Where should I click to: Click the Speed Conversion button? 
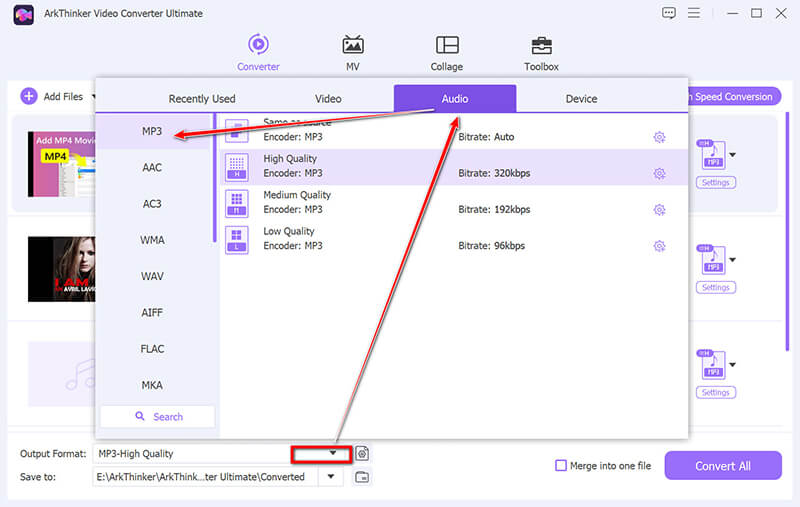734,96
